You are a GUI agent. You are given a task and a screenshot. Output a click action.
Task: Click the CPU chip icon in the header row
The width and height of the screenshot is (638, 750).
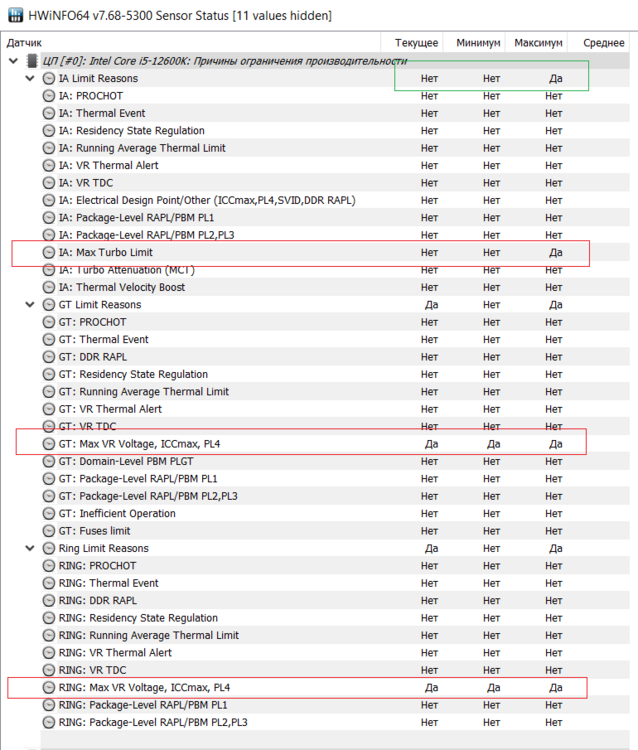[x=32, y=61]
